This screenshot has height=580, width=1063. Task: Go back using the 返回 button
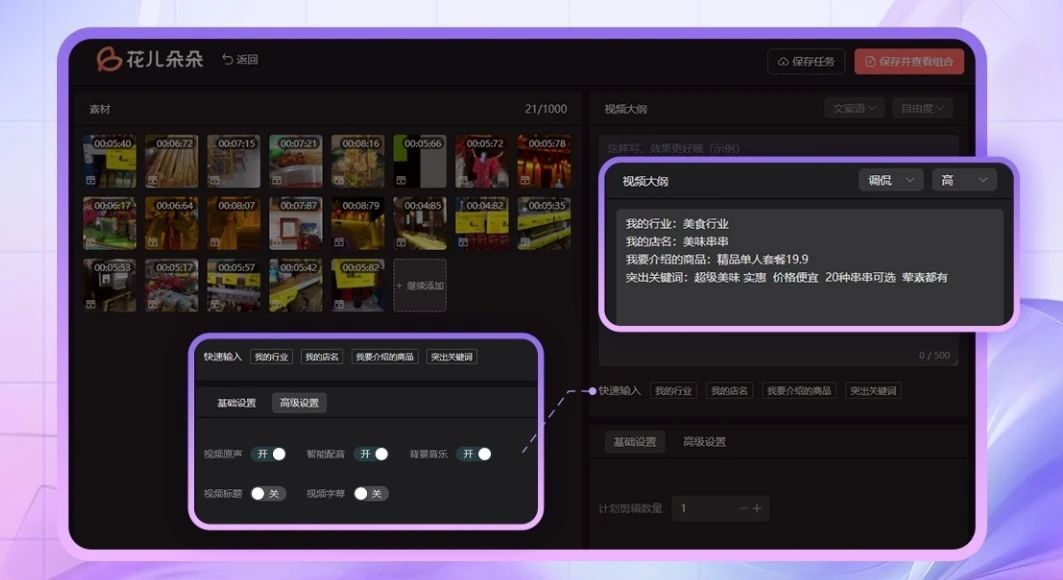point(240,60)
